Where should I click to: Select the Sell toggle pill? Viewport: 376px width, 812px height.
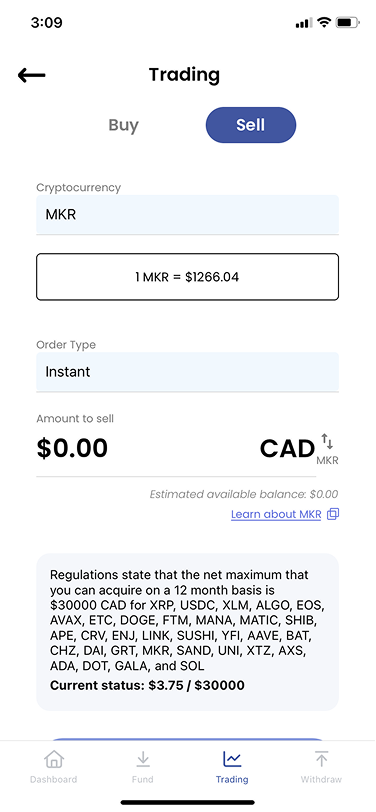pyautogui.click(x=251, y=125)
